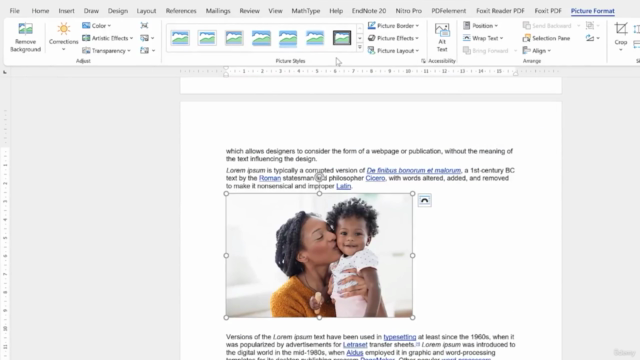The width and height of the screenshot is (640, 360).
Task: Click the top-left resize handle of picture
Action: pyautogui.click(x=227, y=194)
